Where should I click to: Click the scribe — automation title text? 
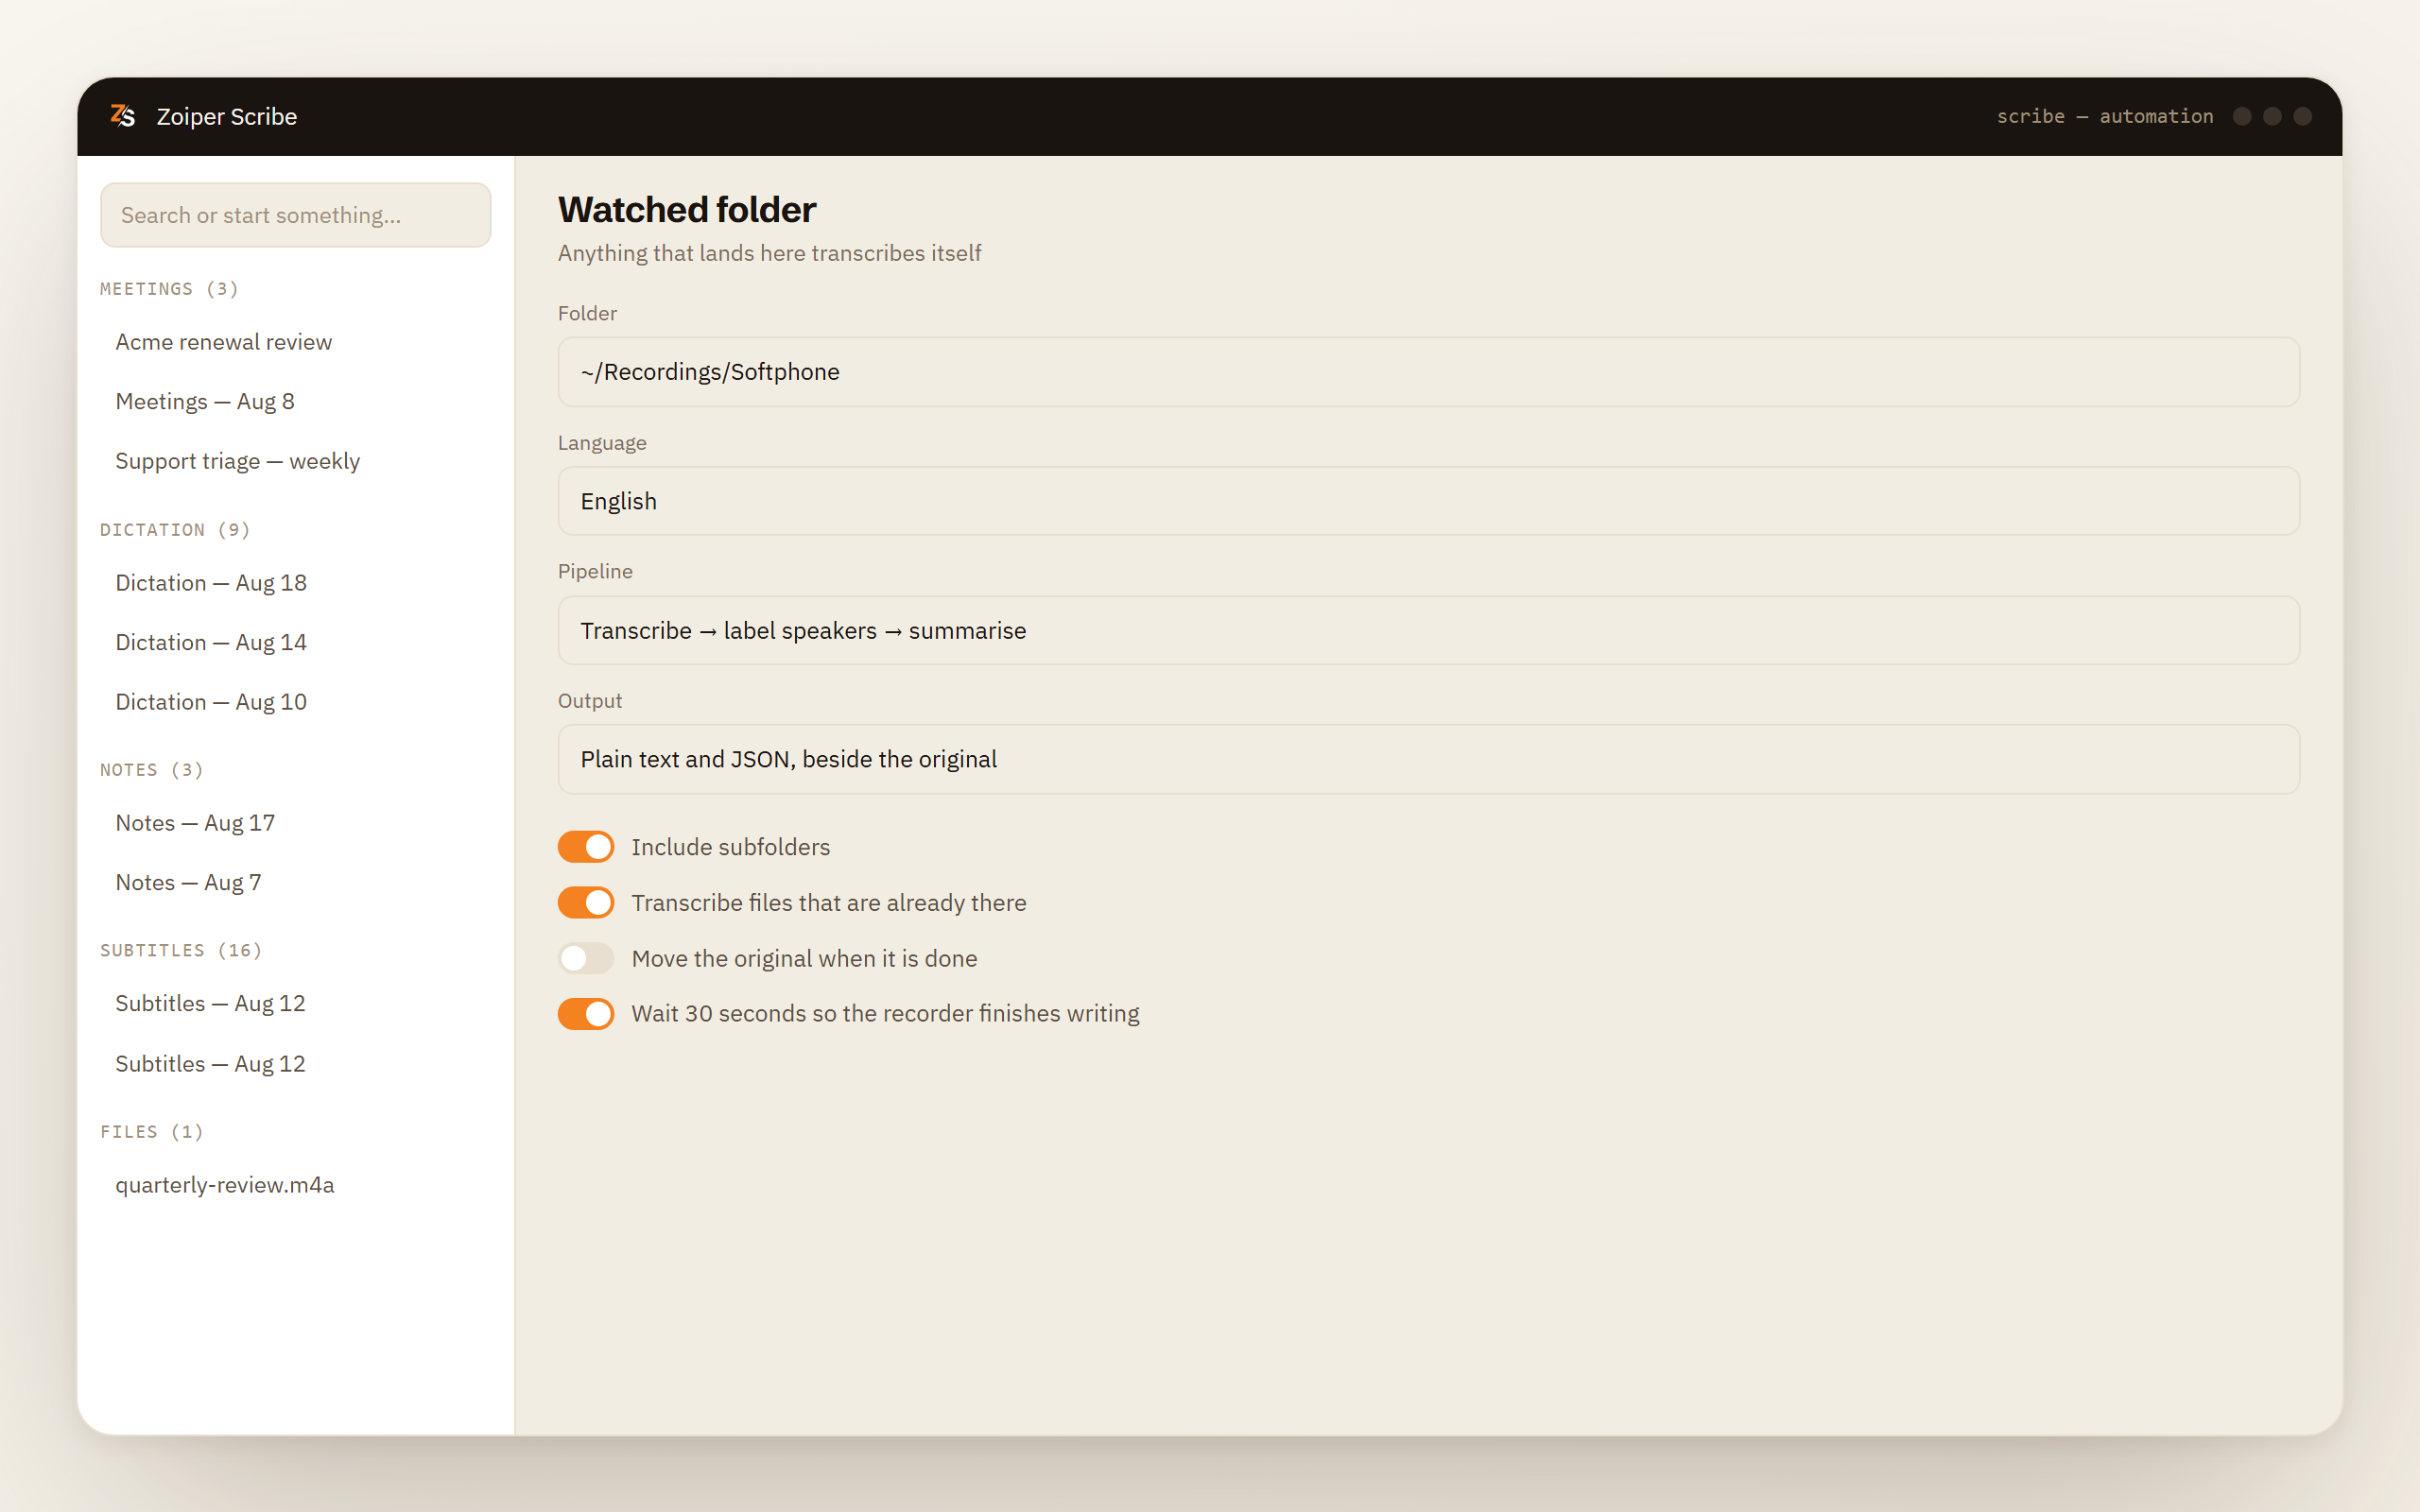tap(2105, 116)
